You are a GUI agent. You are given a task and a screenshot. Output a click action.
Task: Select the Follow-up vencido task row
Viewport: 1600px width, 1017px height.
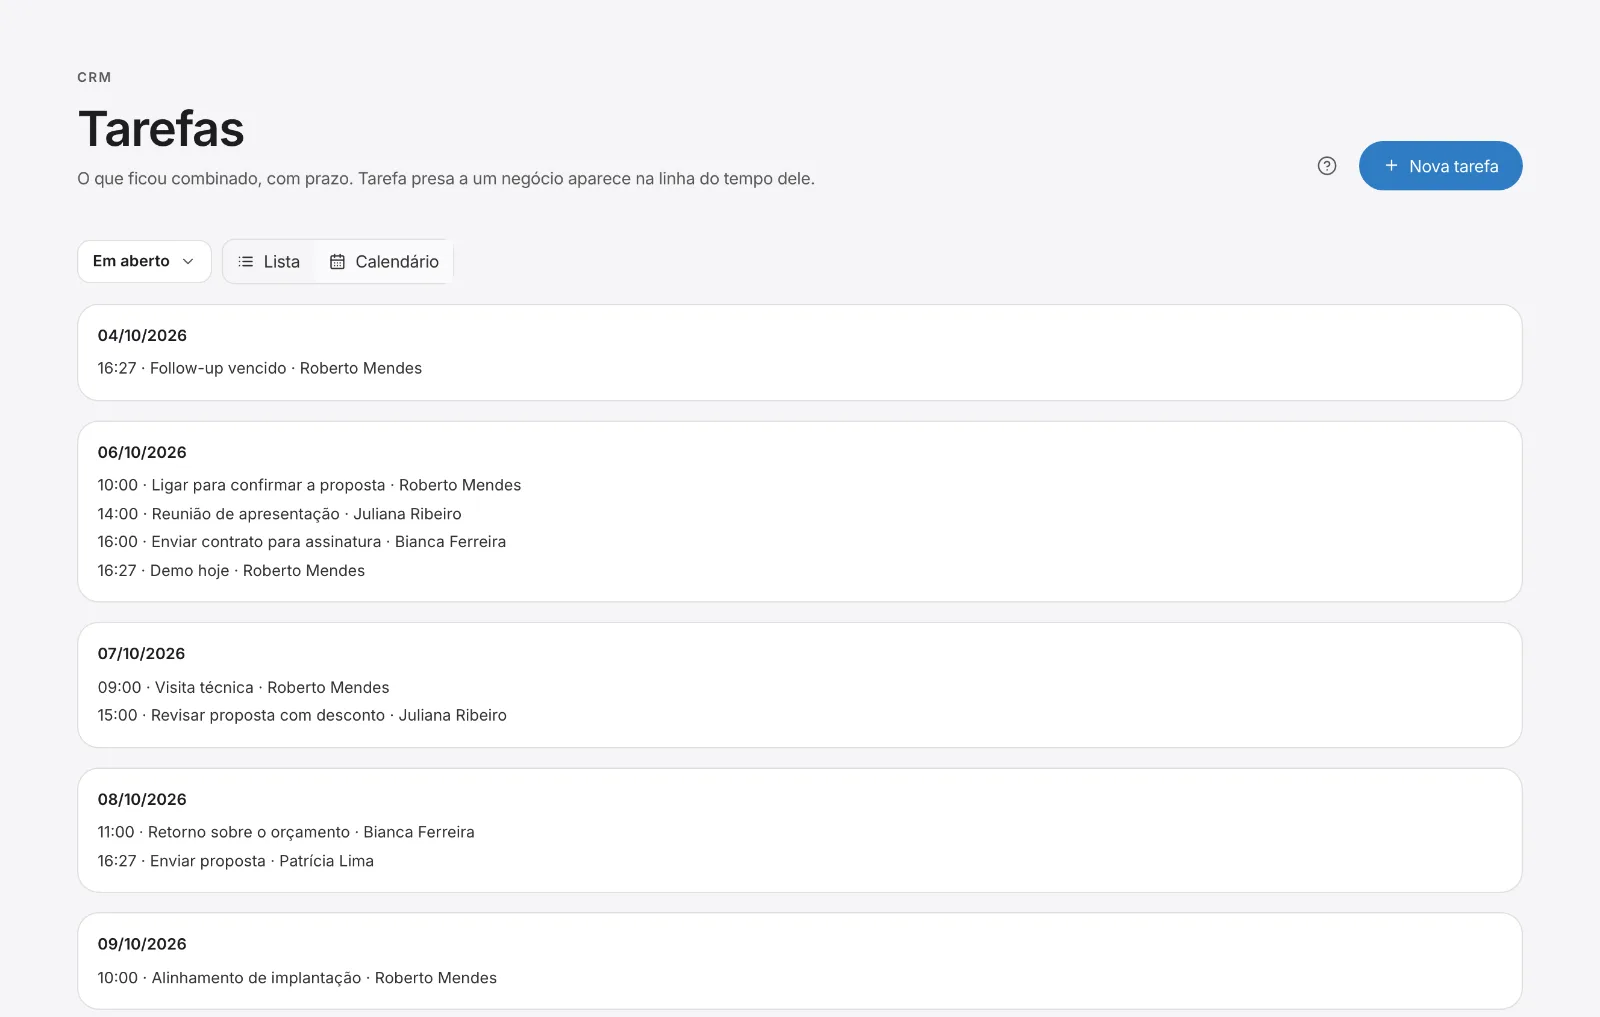260,368
